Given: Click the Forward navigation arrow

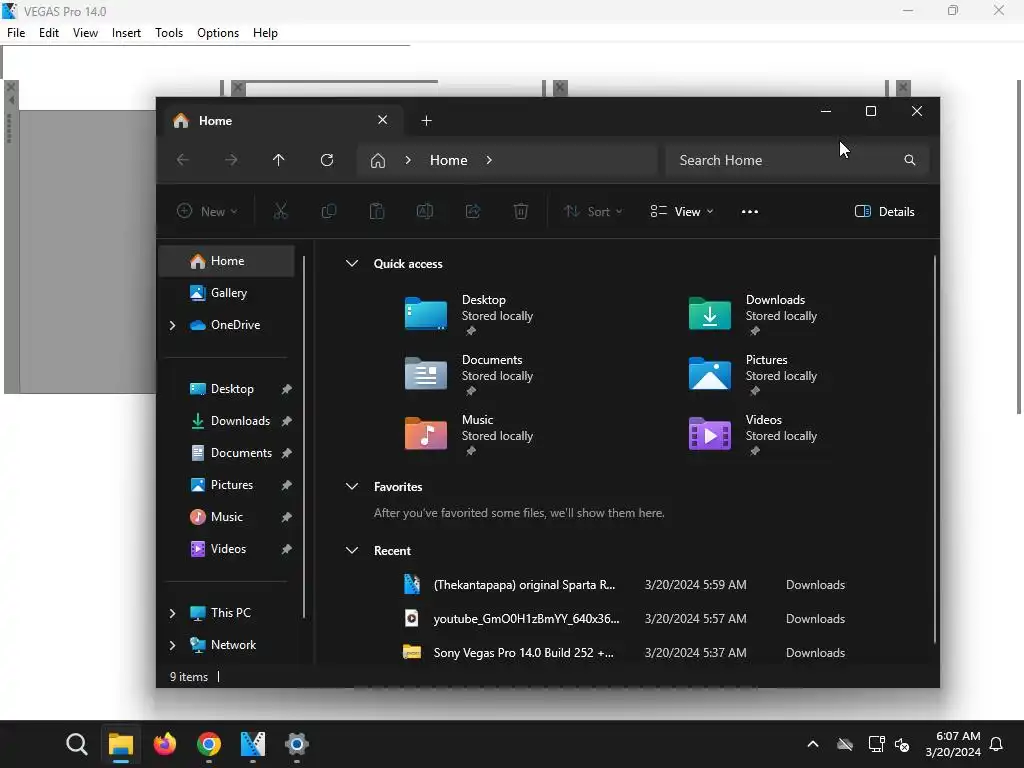Looking at the screenshot, I should [x=231, y=160].
